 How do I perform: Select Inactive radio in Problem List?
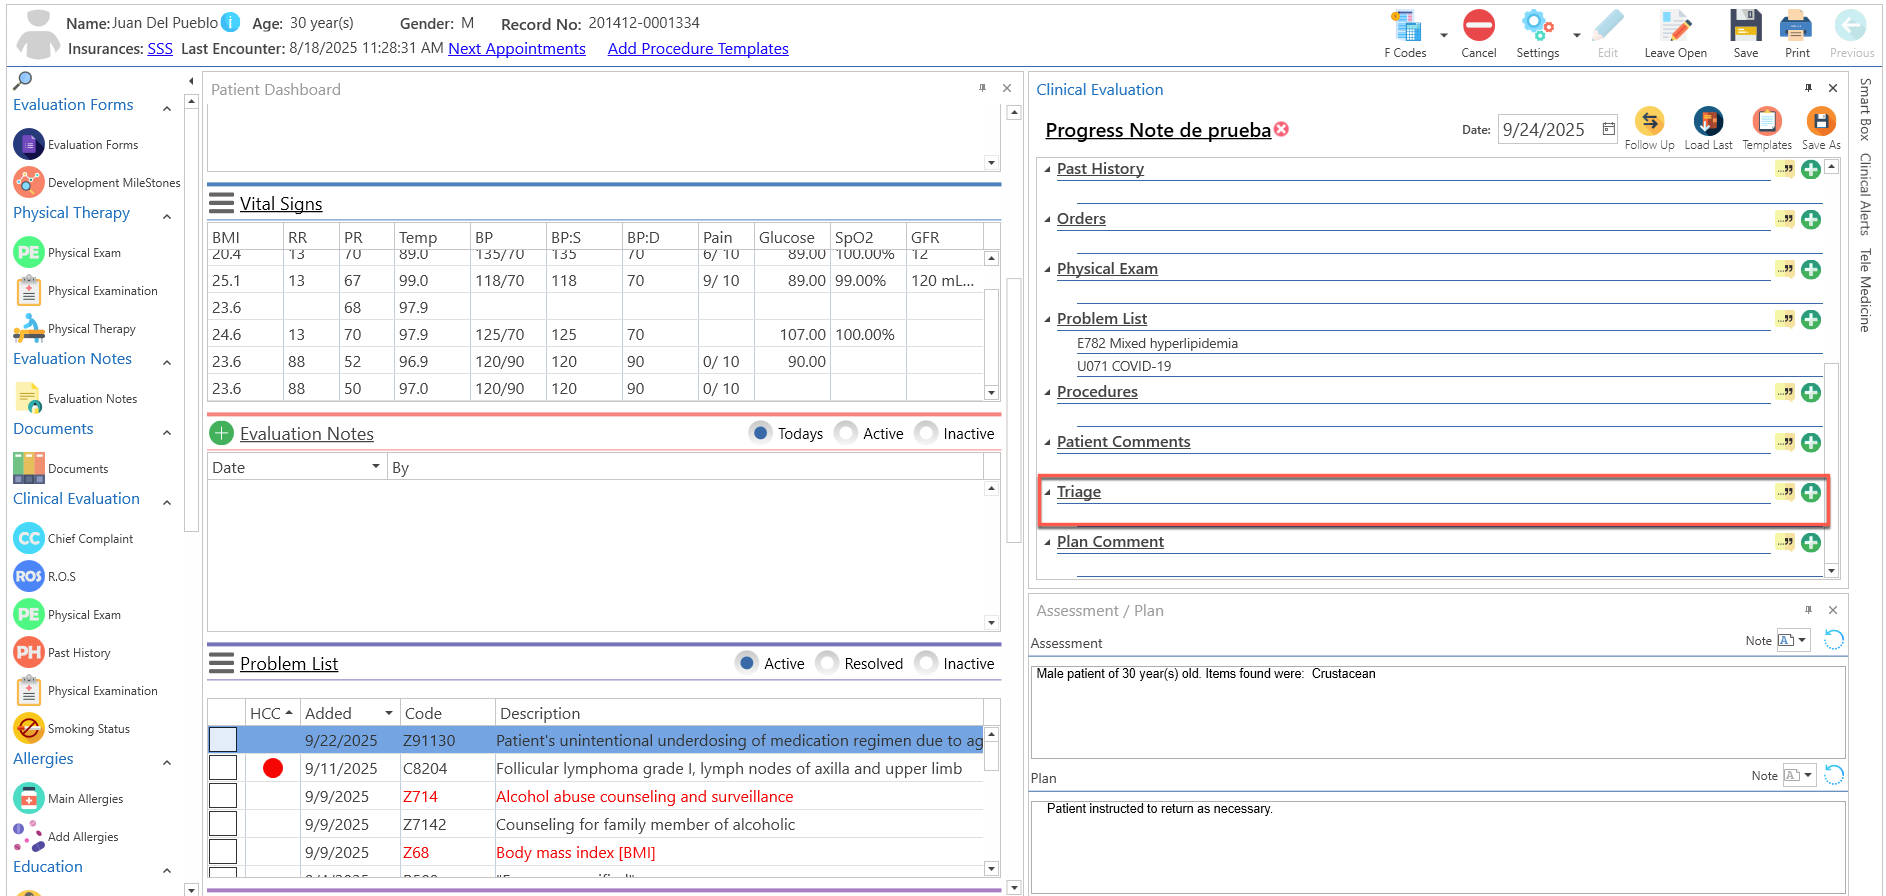click(x=926, y=663)
